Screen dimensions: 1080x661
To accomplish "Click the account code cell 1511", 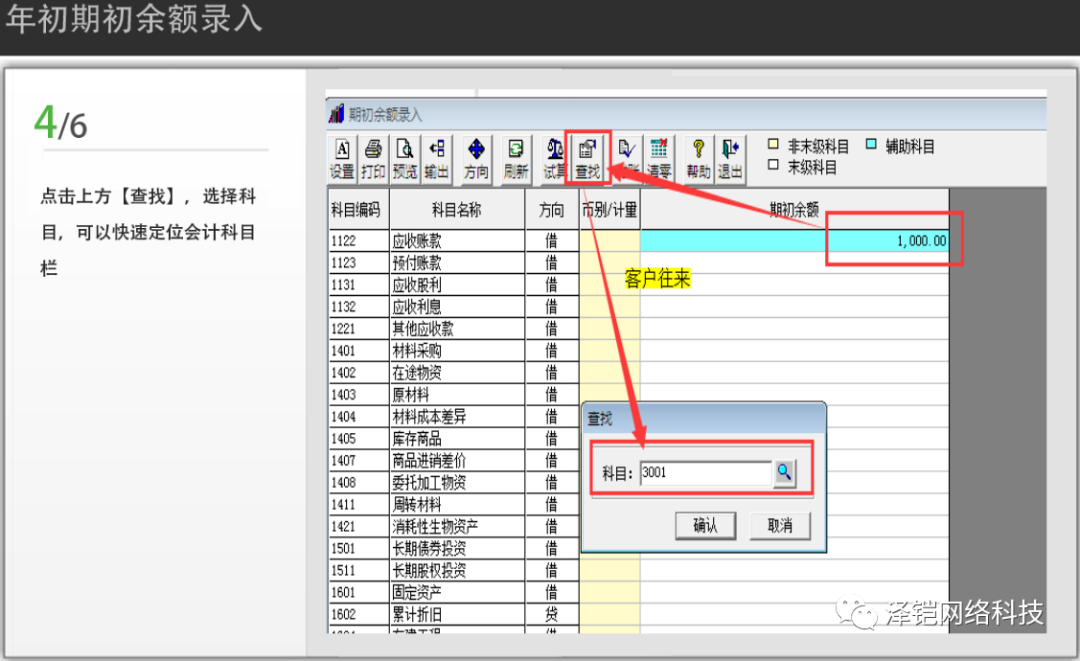I will (x=359, y=571).
